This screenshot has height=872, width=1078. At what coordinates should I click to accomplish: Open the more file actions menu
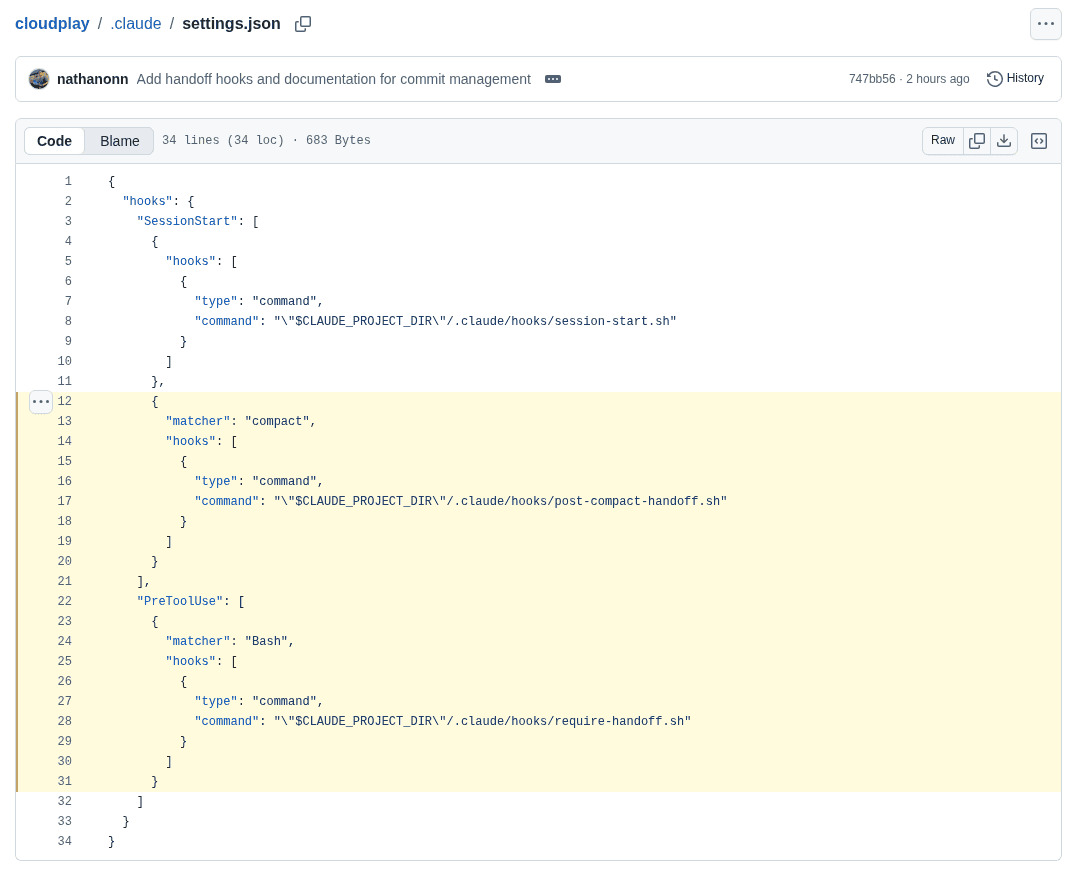pos(1045,24)
